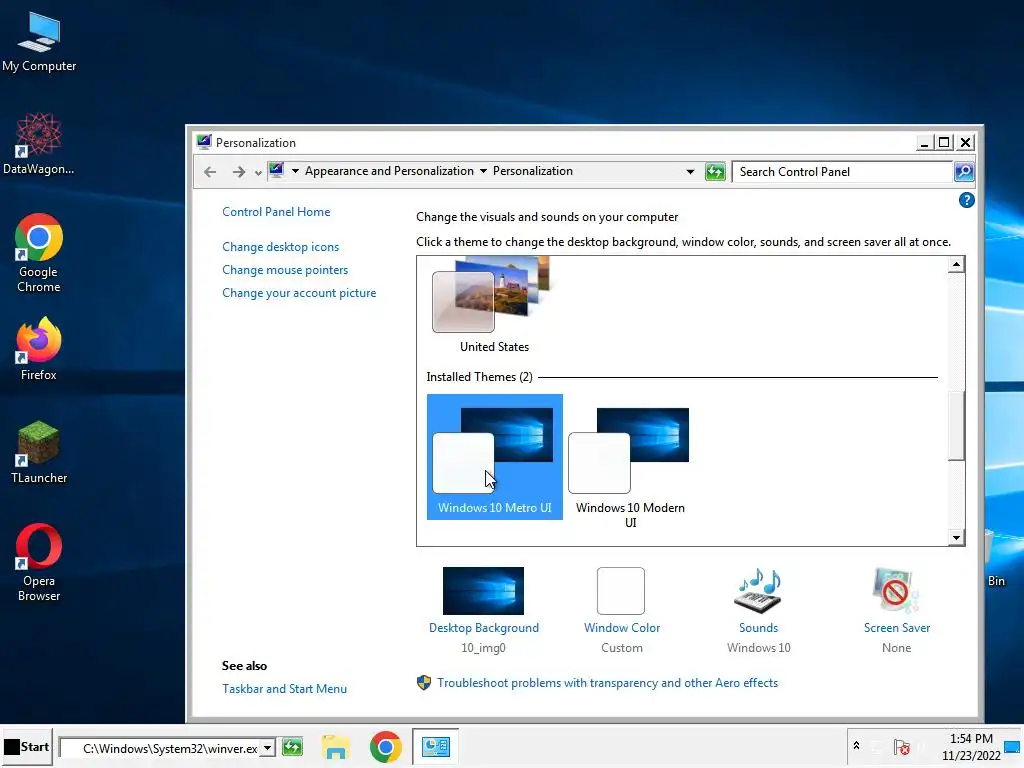Expand the root arrow before Appearance and Personalization
Image resolution: width=1024 pixels, height=768 pixels.
point(295,171)
